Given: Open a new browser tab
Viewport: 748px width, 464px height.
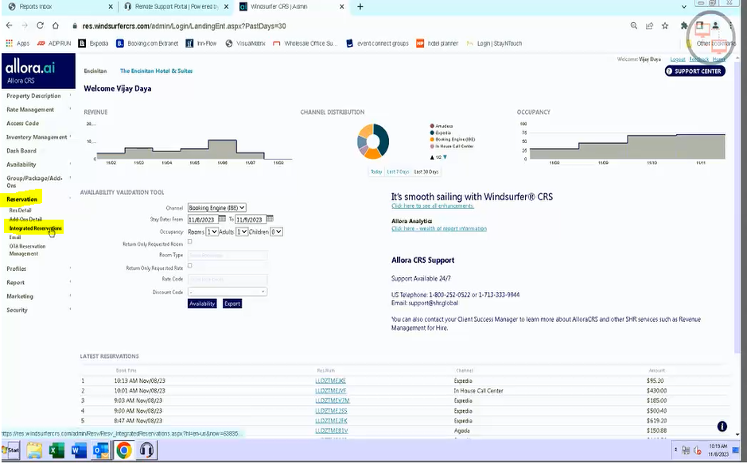Looking at the screenshot, I should click(360, 7).
